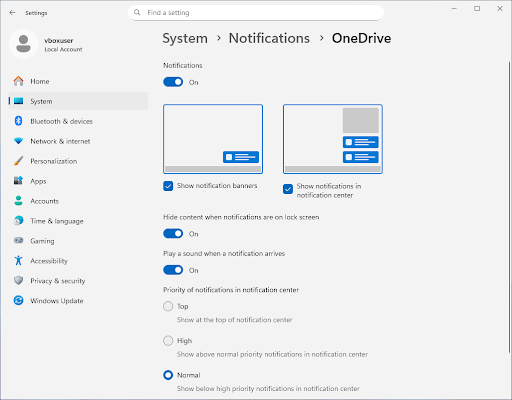Click the Apps icon in sidebar

[x=19, y=181]
